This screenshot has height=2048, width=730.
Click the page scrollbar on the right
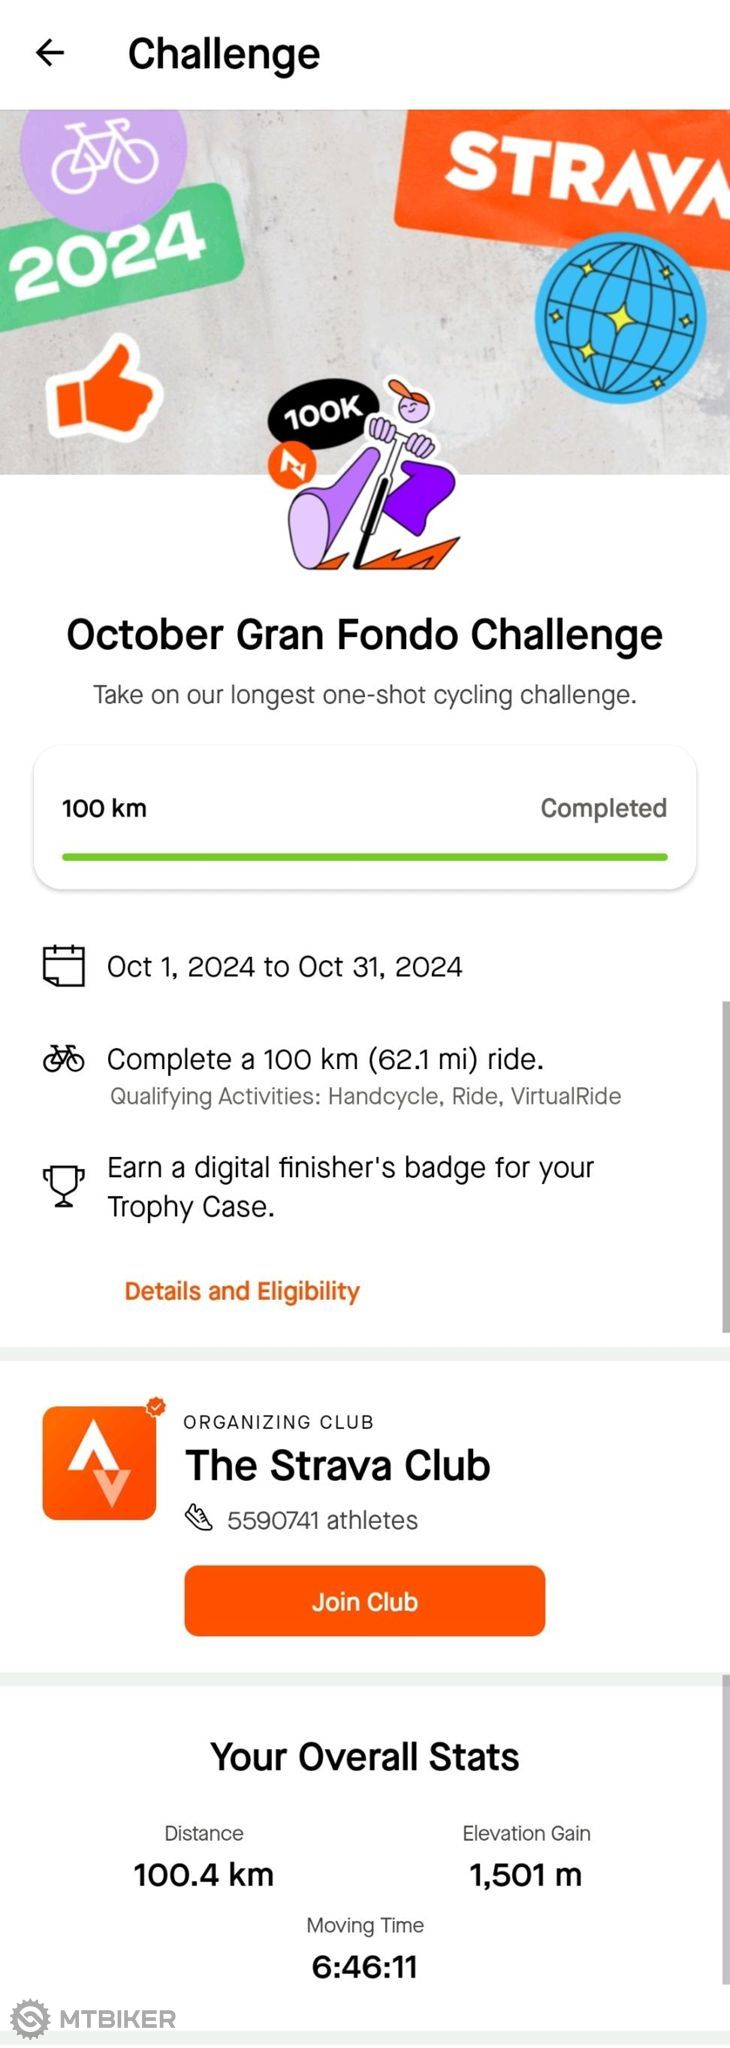725,1167
